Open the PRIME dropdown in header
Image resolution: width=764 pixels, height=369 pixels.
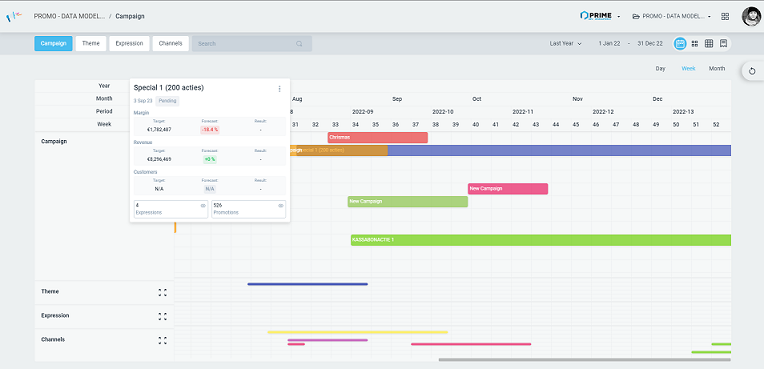(600, 16)
